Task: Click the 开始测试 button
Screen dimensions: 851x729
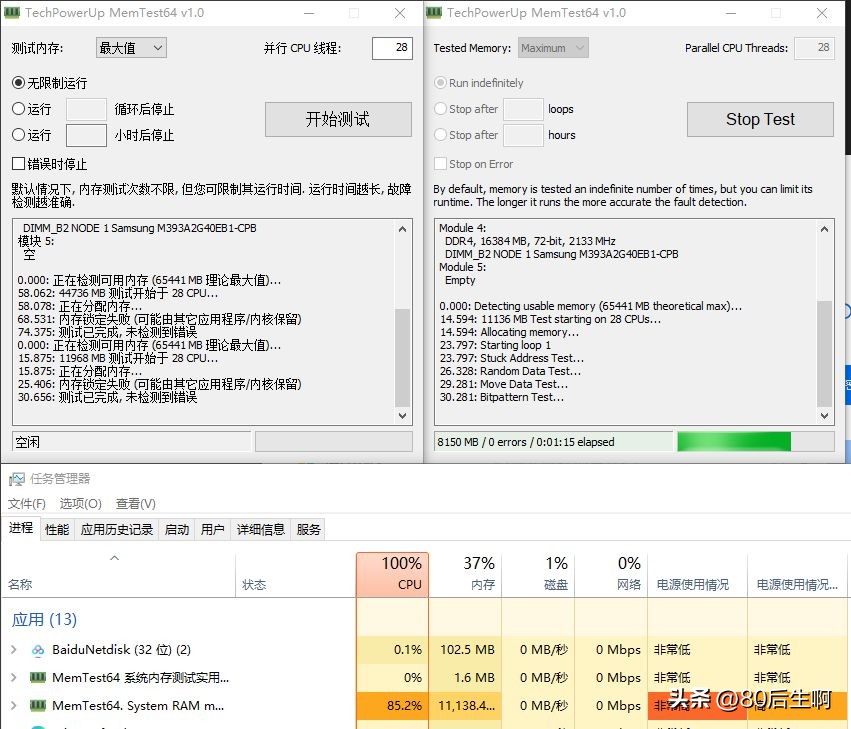Action: point(338,119)
